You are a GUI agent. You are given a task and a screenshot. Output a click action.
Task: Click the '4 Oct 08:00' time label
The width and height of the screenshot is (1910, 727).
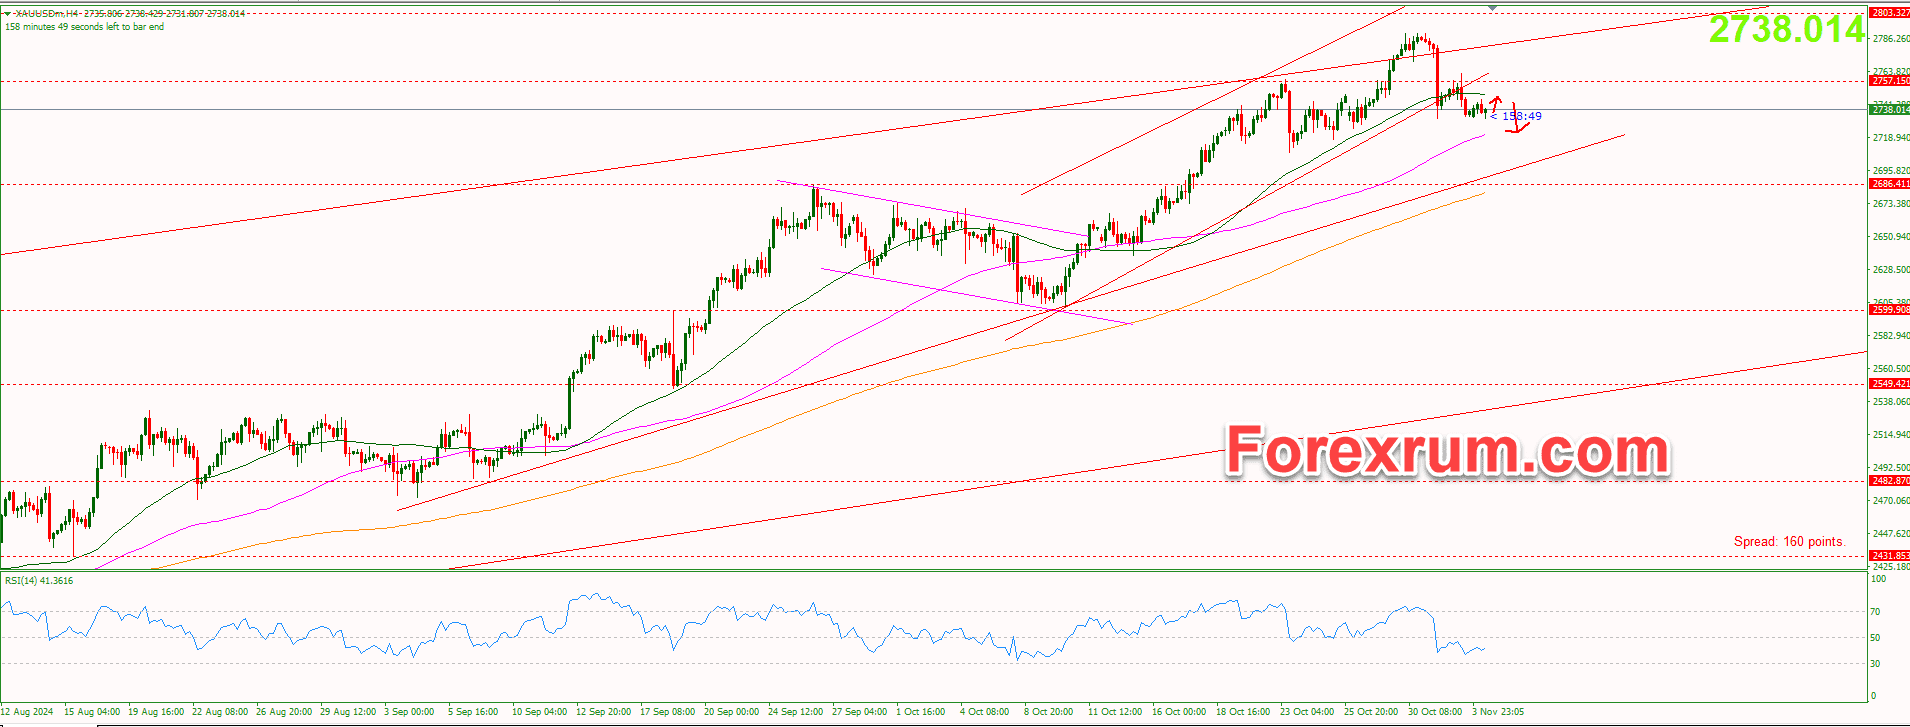point(984,712)
